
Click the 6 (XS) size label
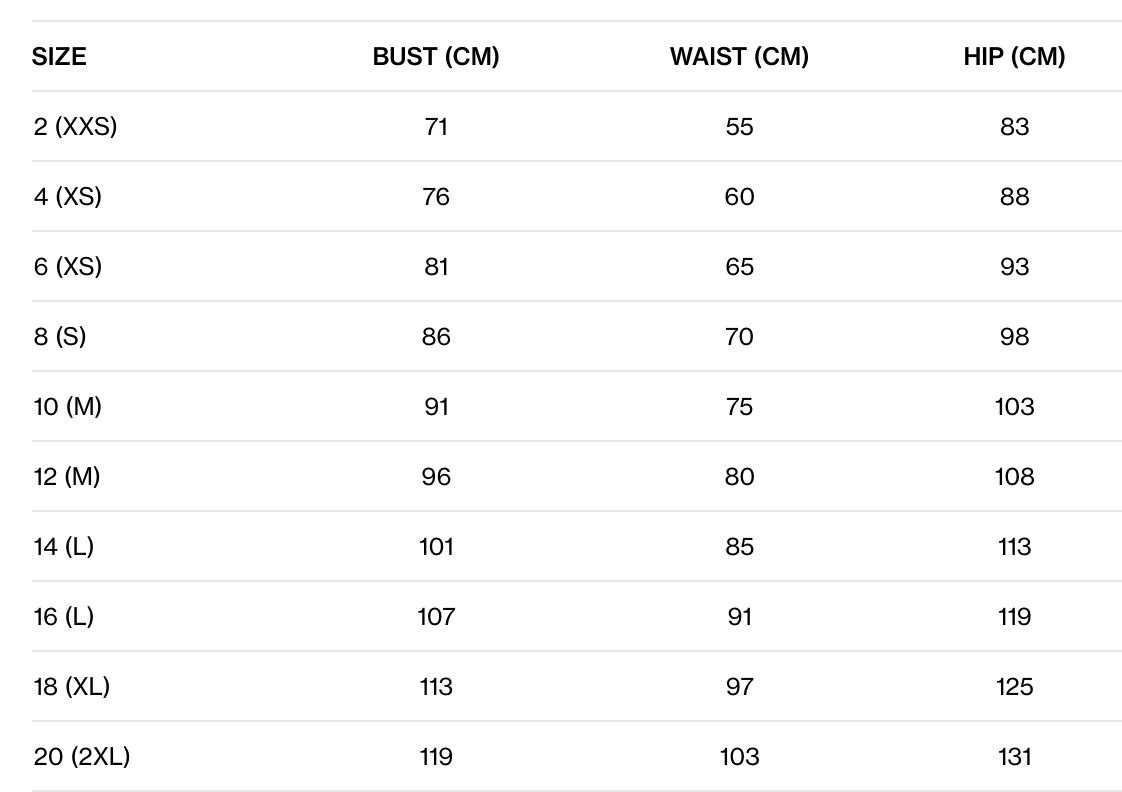click(68, 267)
